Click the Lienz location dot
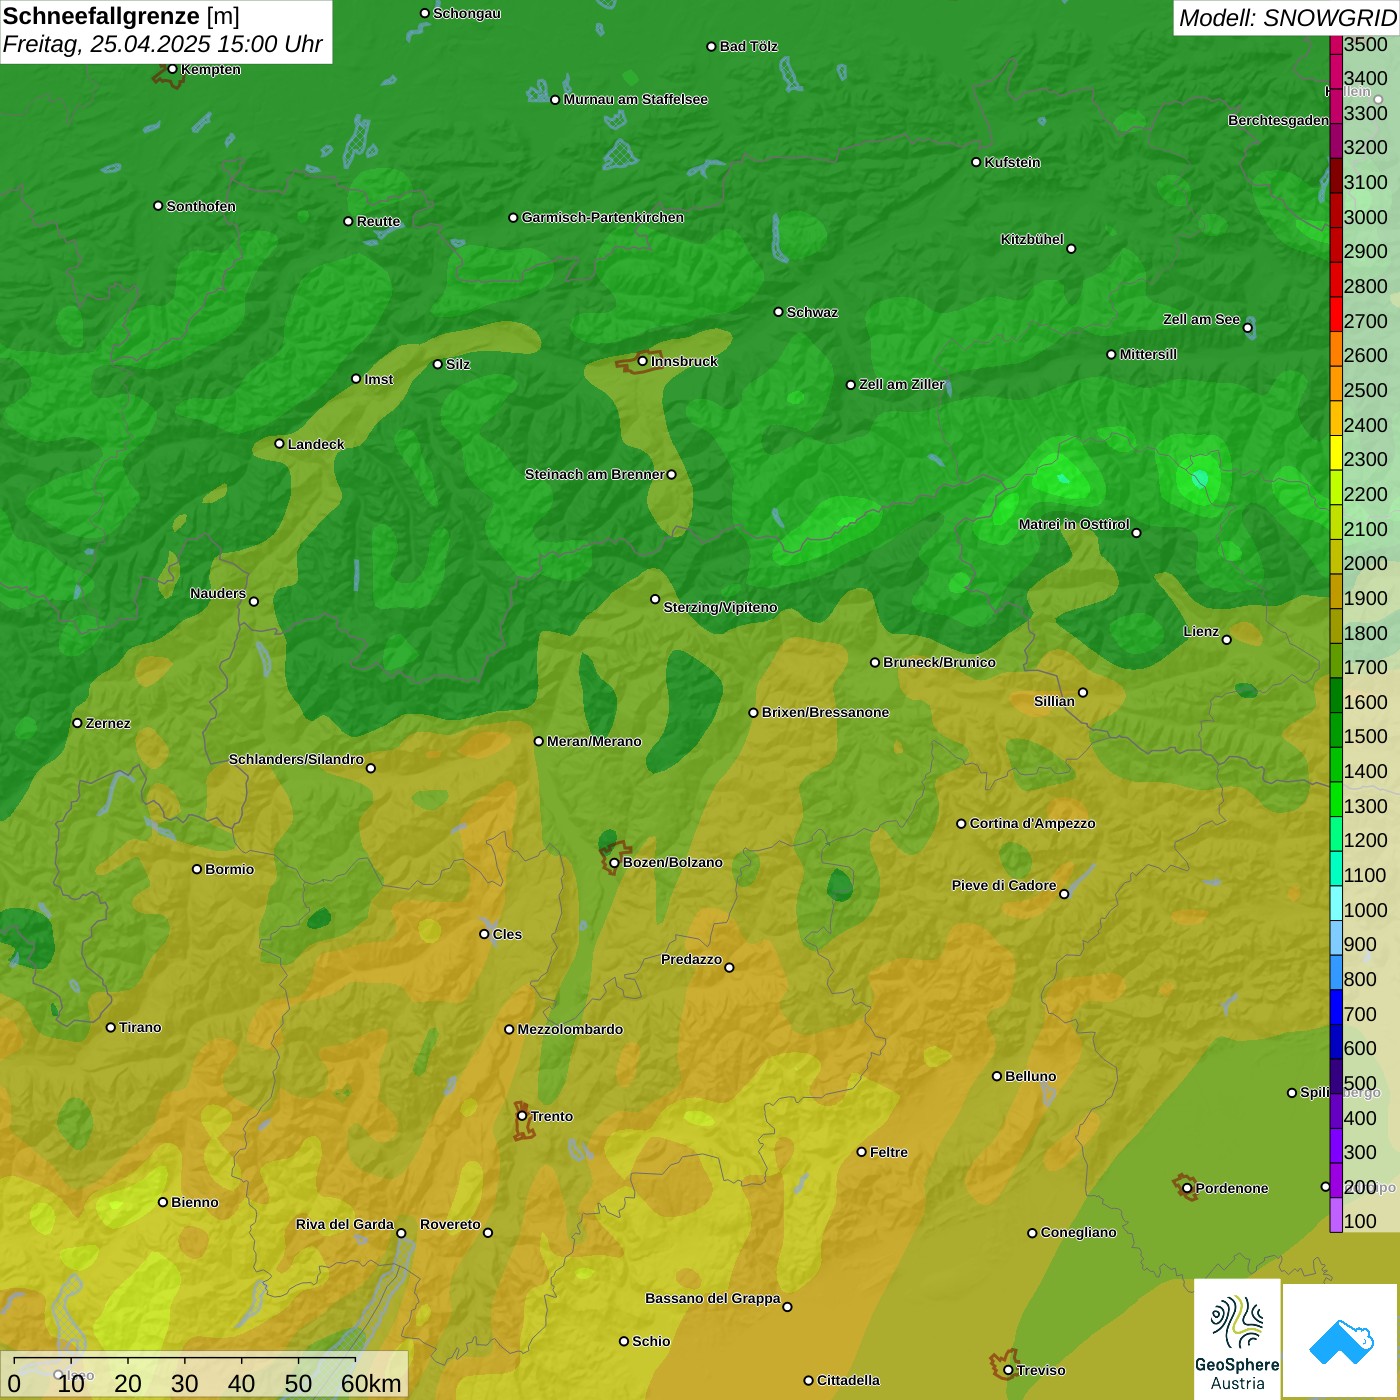1400x1400 pixels. 1227,640
